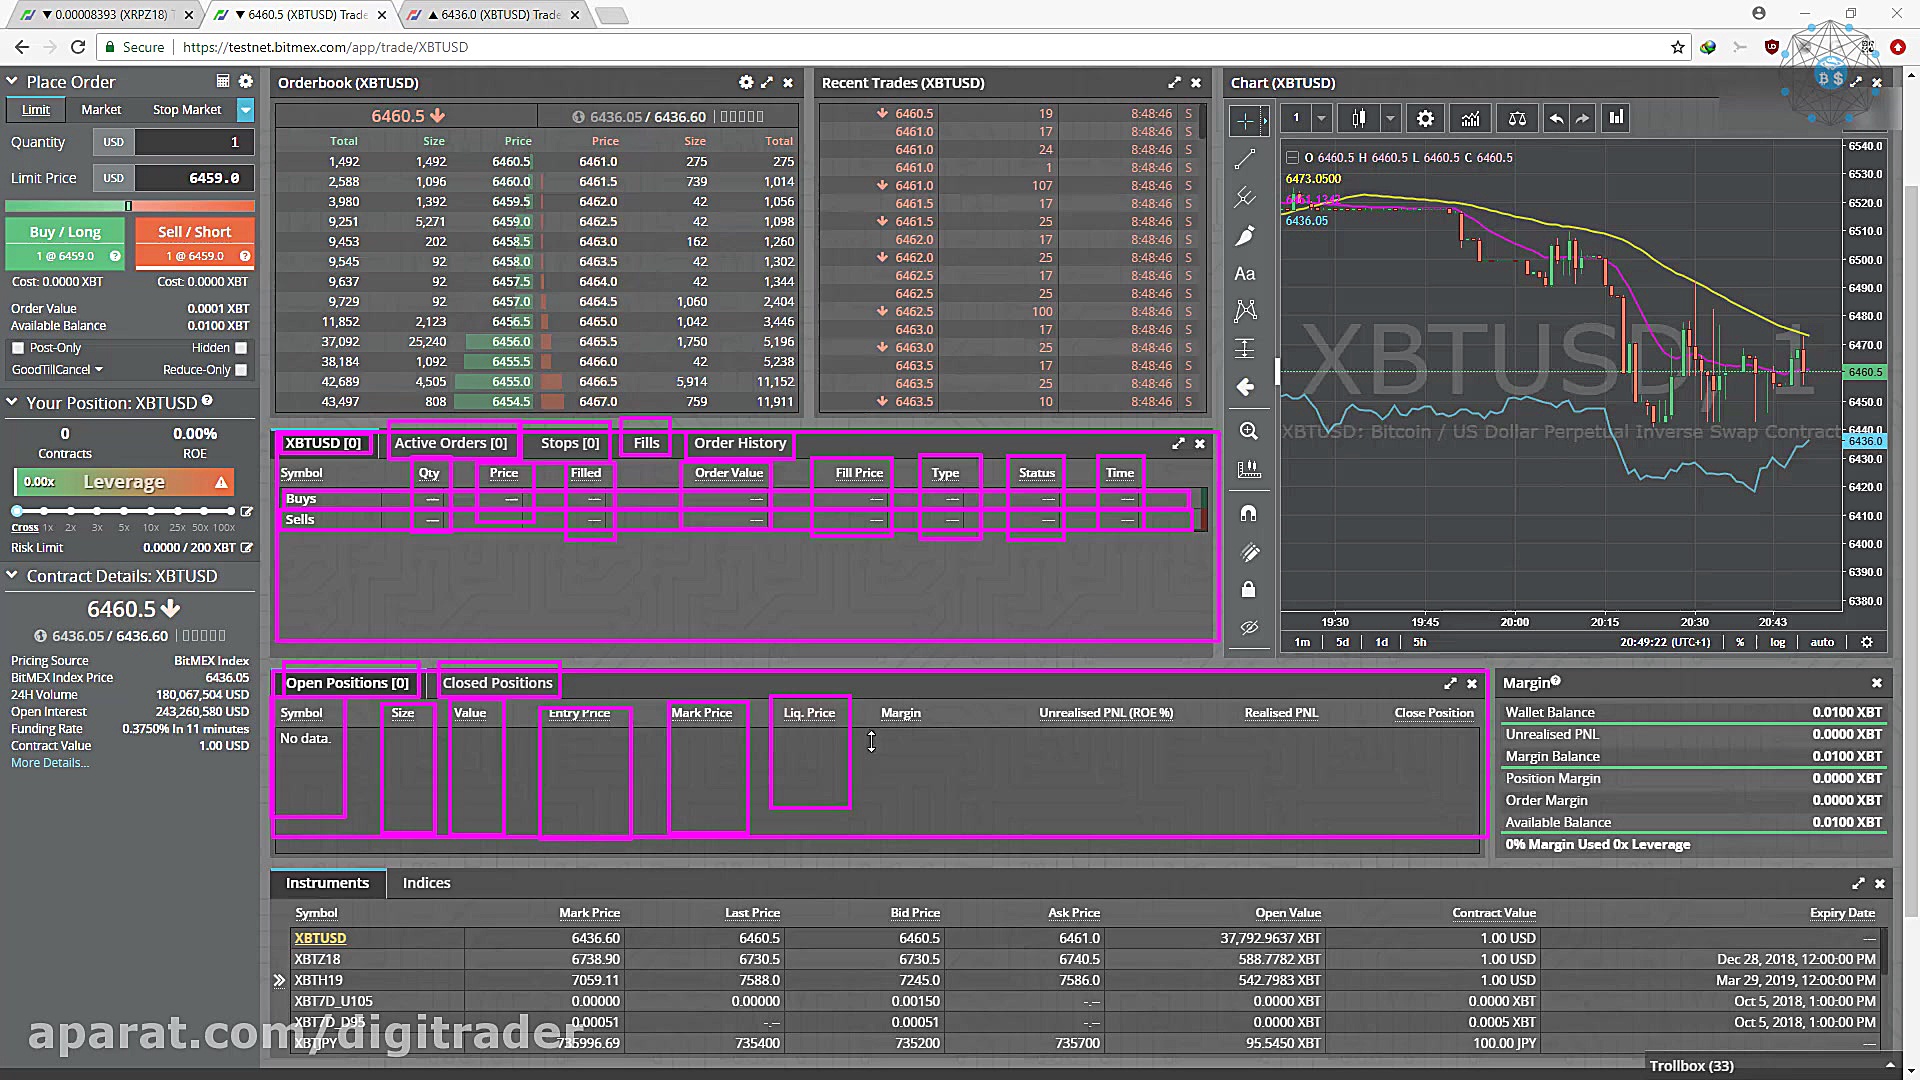Expand the side panel next to XBTH19 row
This screenshot has height=1080, width=1920.
[x=279, y=980]
